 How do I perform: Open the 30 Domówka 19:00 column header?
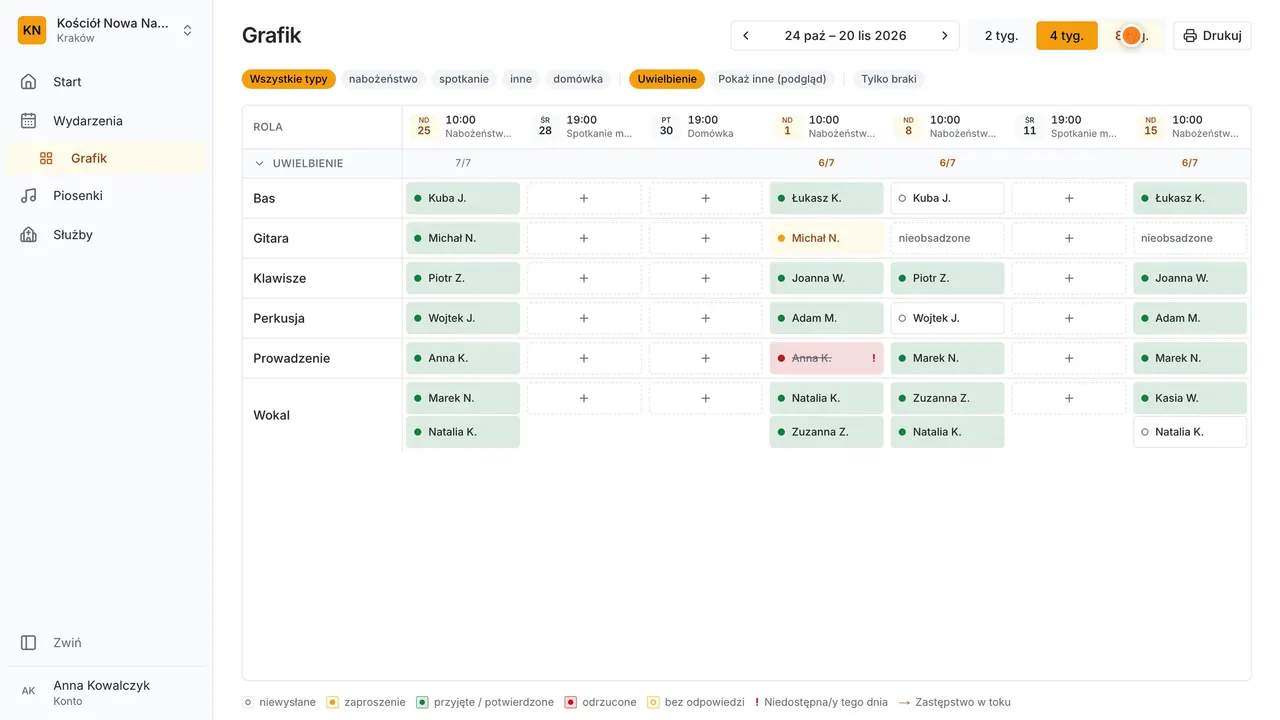705,127
